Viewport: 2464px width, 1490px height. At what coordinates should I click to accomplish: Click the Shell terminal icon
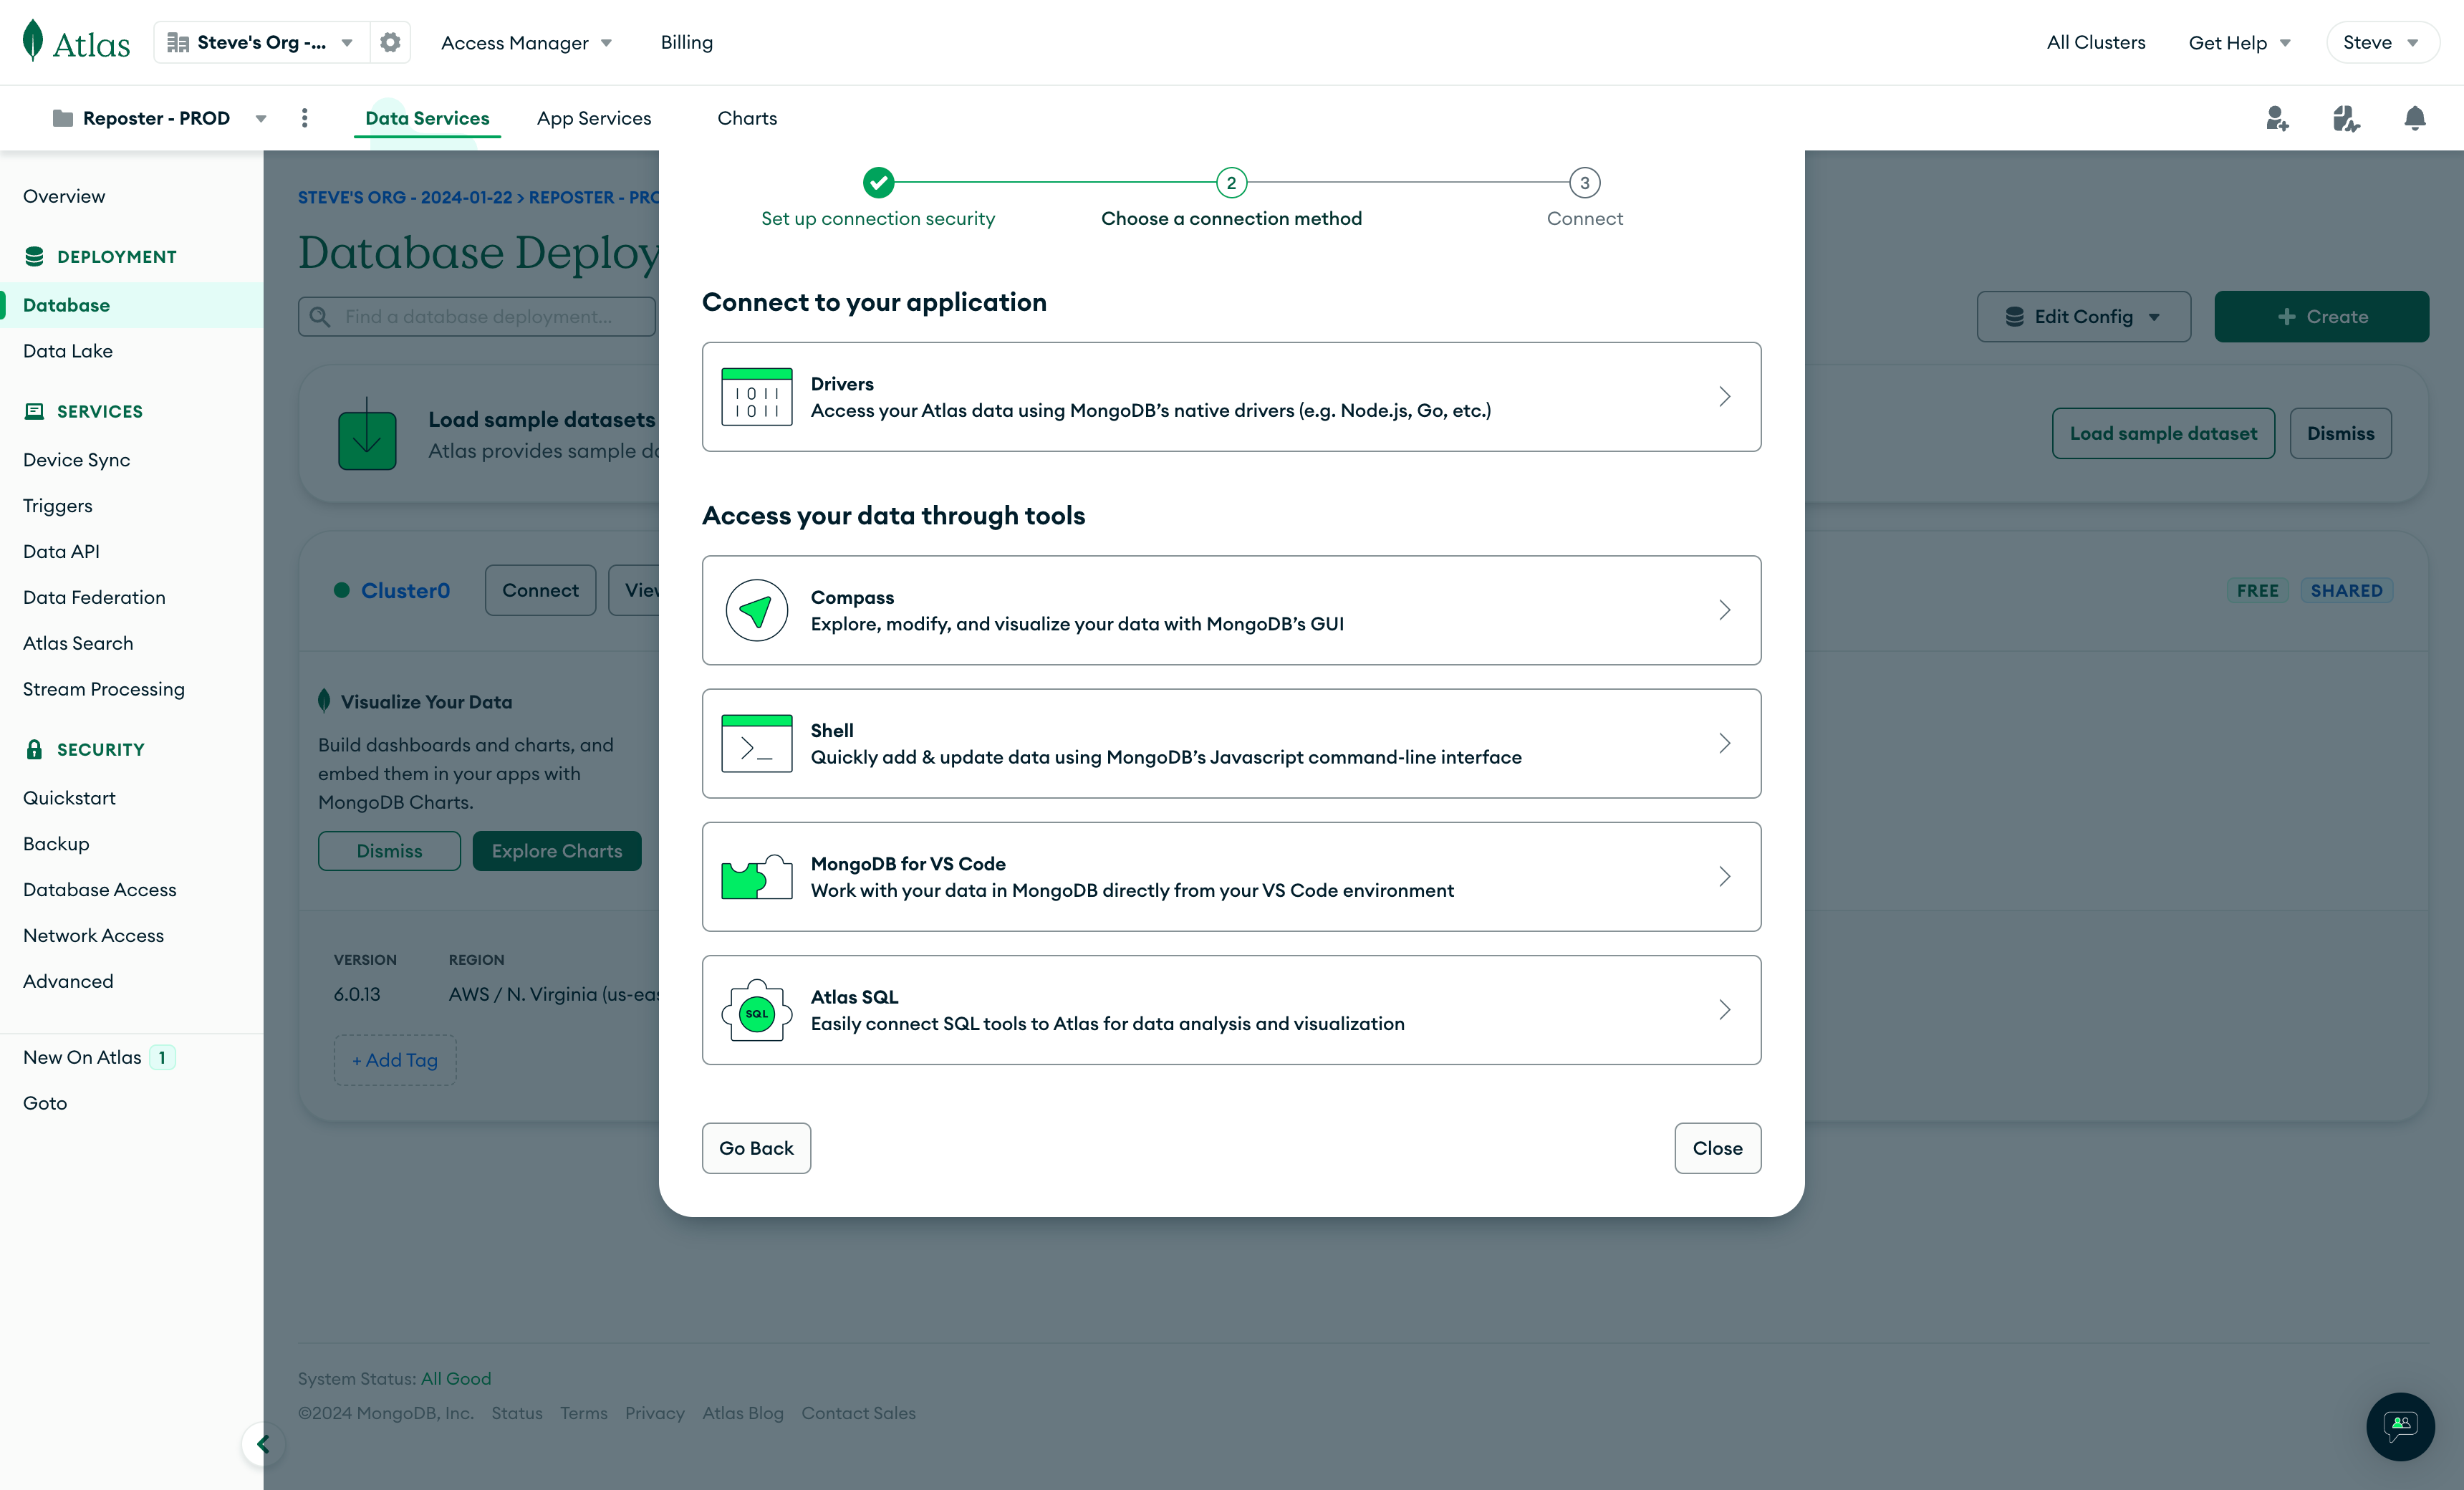(x=757, y=743)
